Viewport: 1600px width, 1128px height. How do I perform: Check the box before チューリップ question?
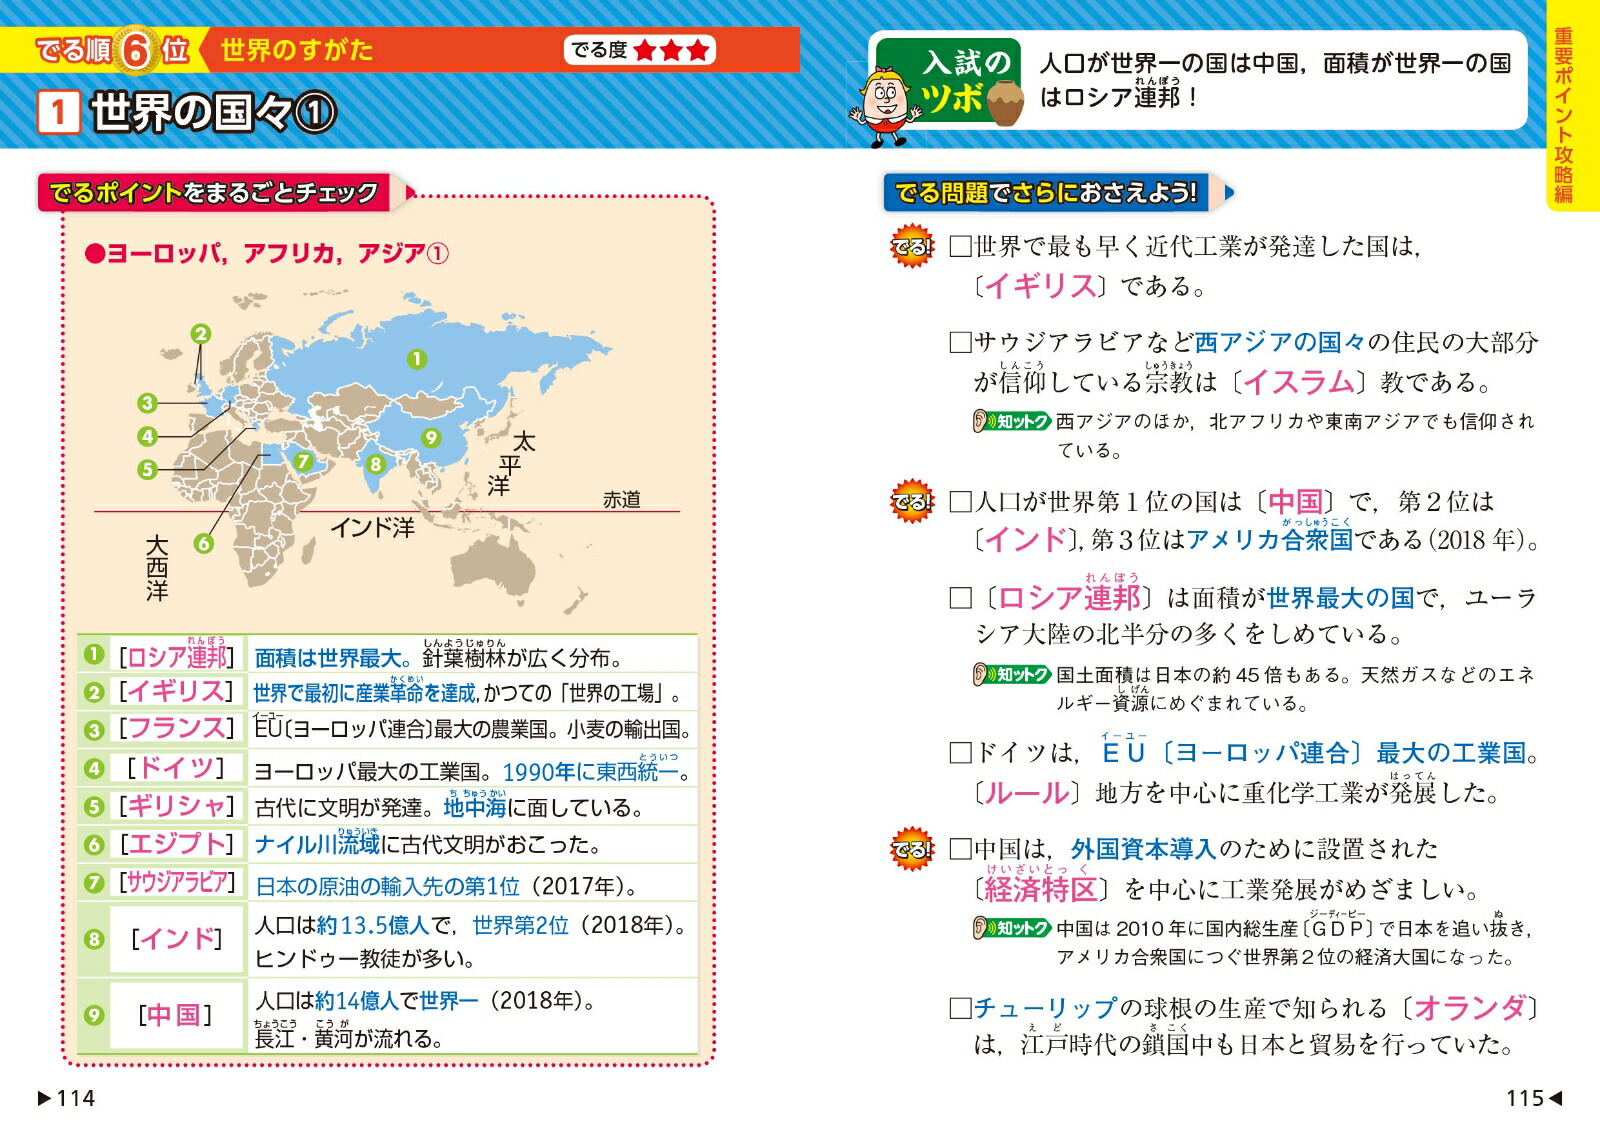coord(960,1008)
